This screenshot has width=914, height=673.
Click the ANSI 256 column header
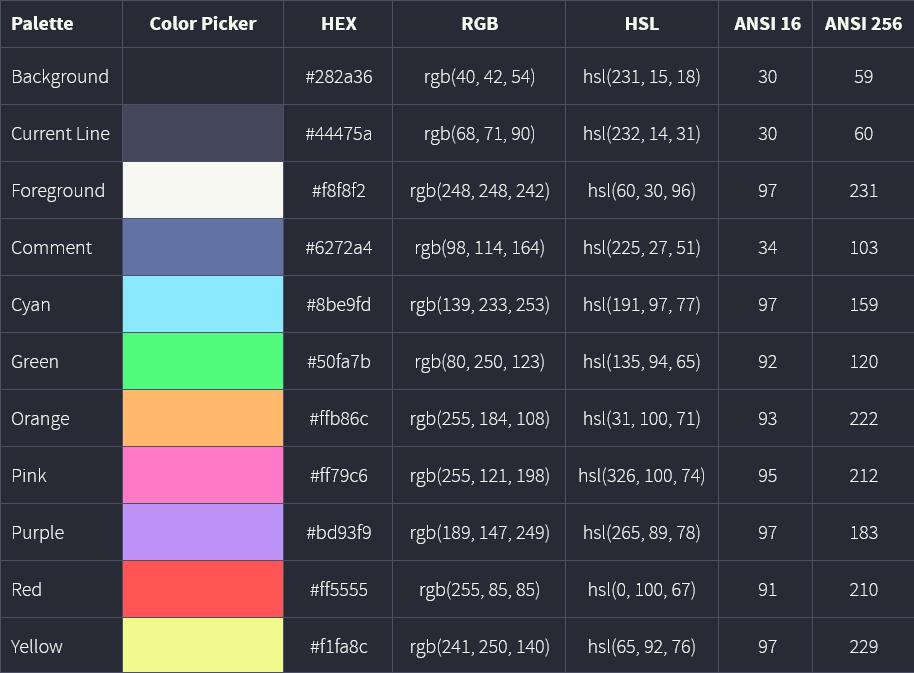point(863,23)
